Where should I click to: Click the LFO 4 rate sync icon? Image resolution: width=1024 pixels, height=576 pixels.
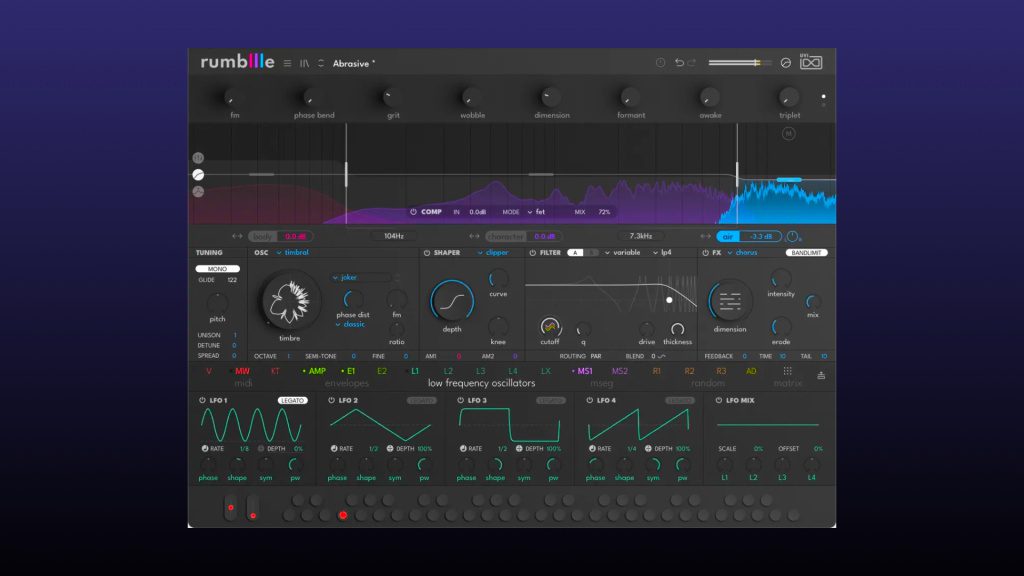(592, 449)
